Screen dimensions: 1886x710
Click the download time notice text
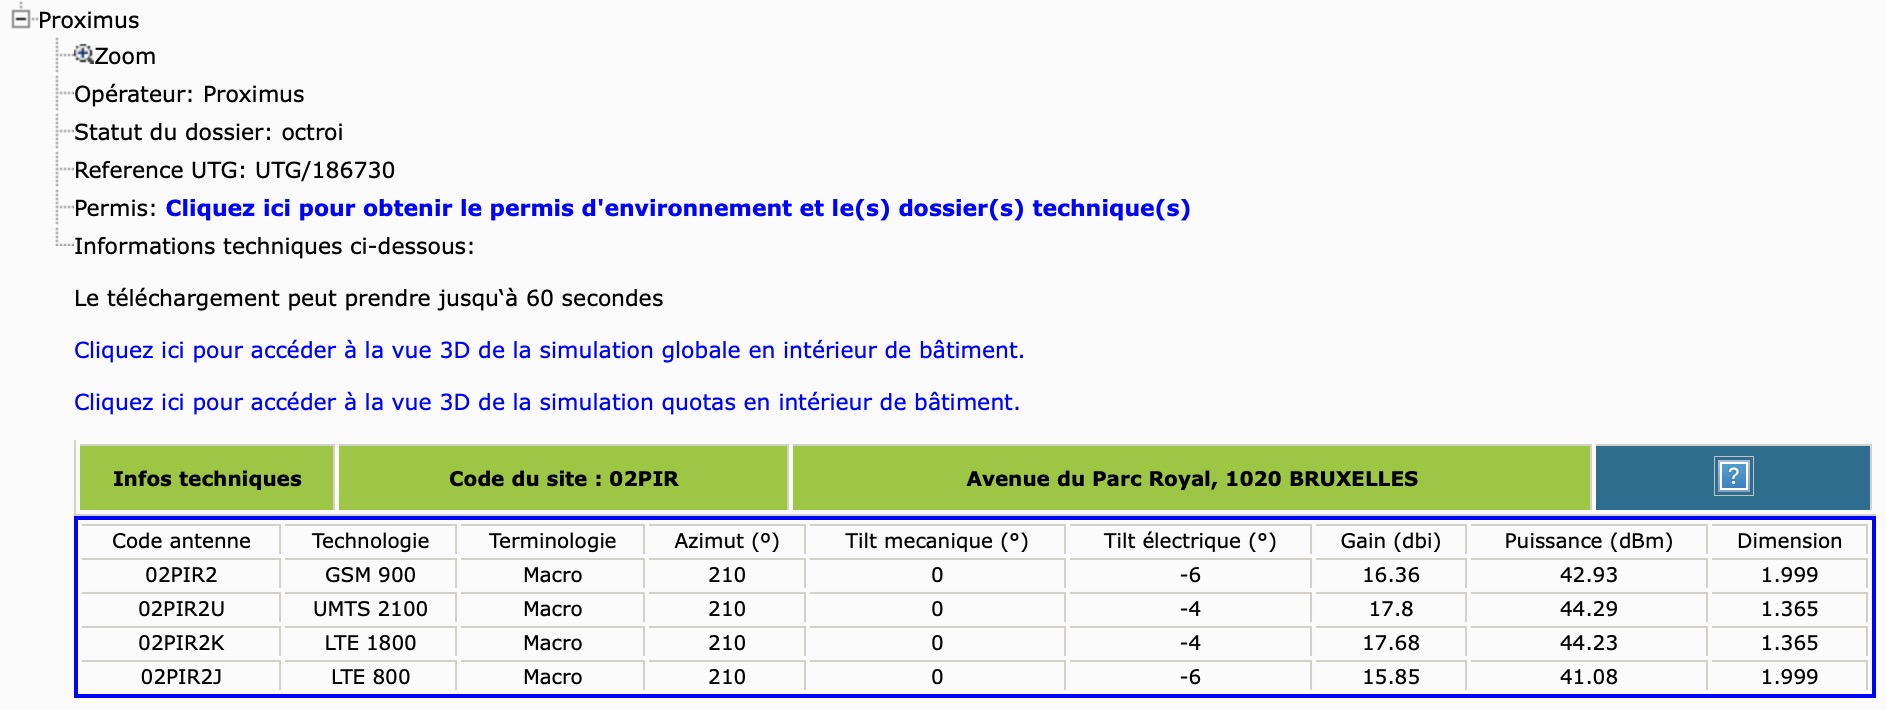tap(369, 298)
